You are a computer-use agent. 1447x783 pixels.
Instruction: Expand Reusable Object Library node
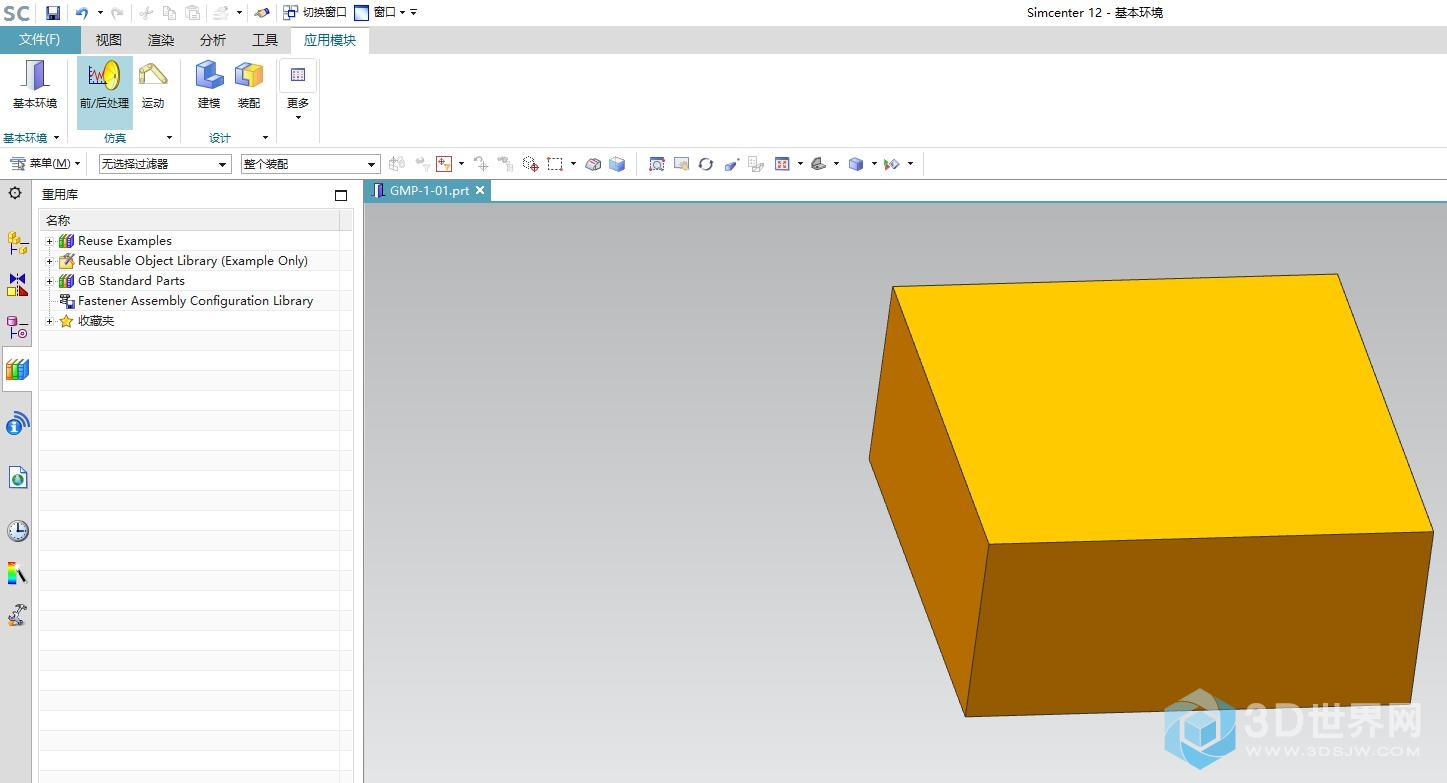[49, 261]
